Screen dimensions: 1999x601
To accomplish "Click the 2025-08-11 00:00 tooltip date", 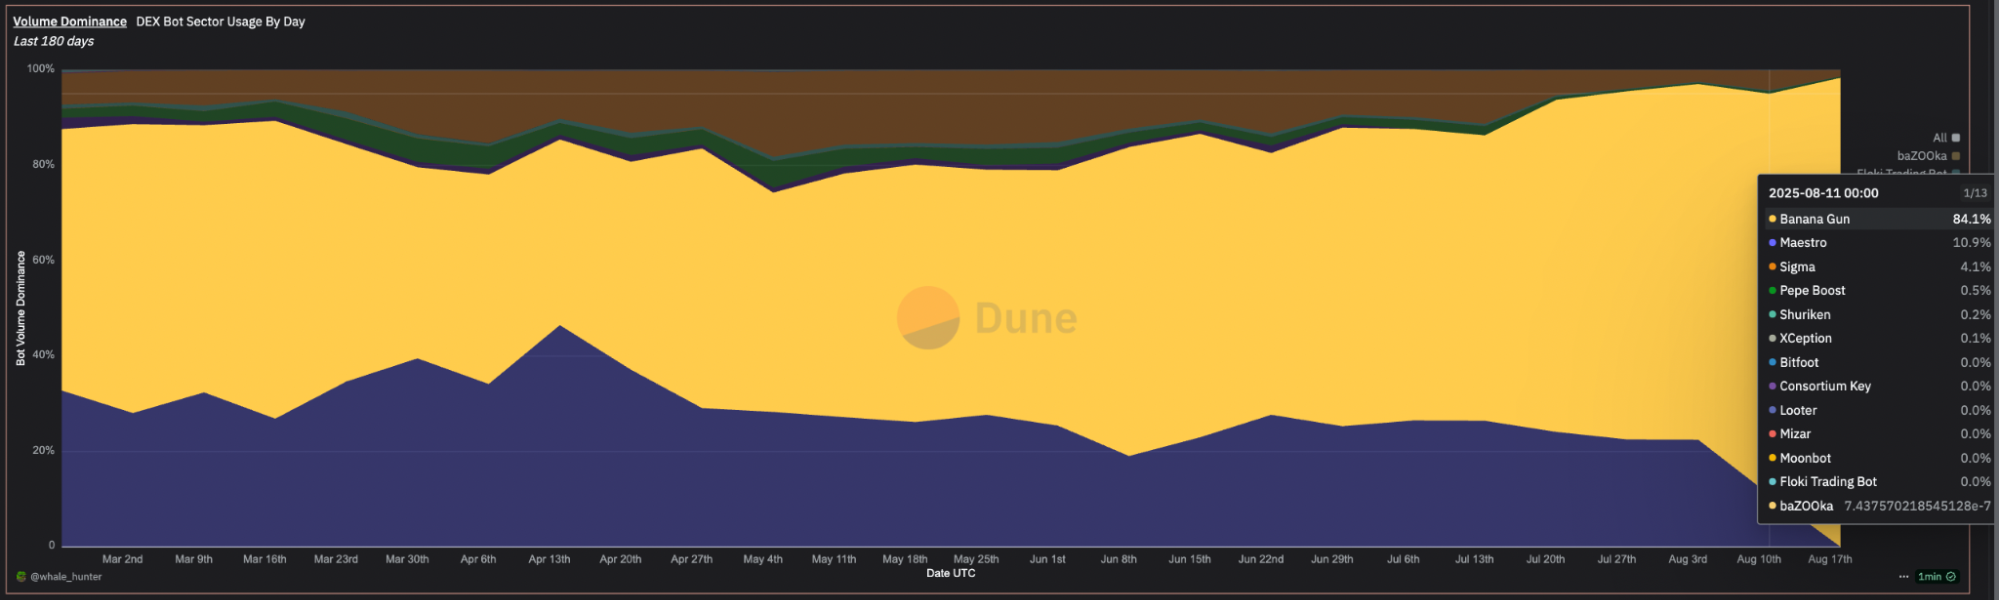I will [x=1823, y=193].
